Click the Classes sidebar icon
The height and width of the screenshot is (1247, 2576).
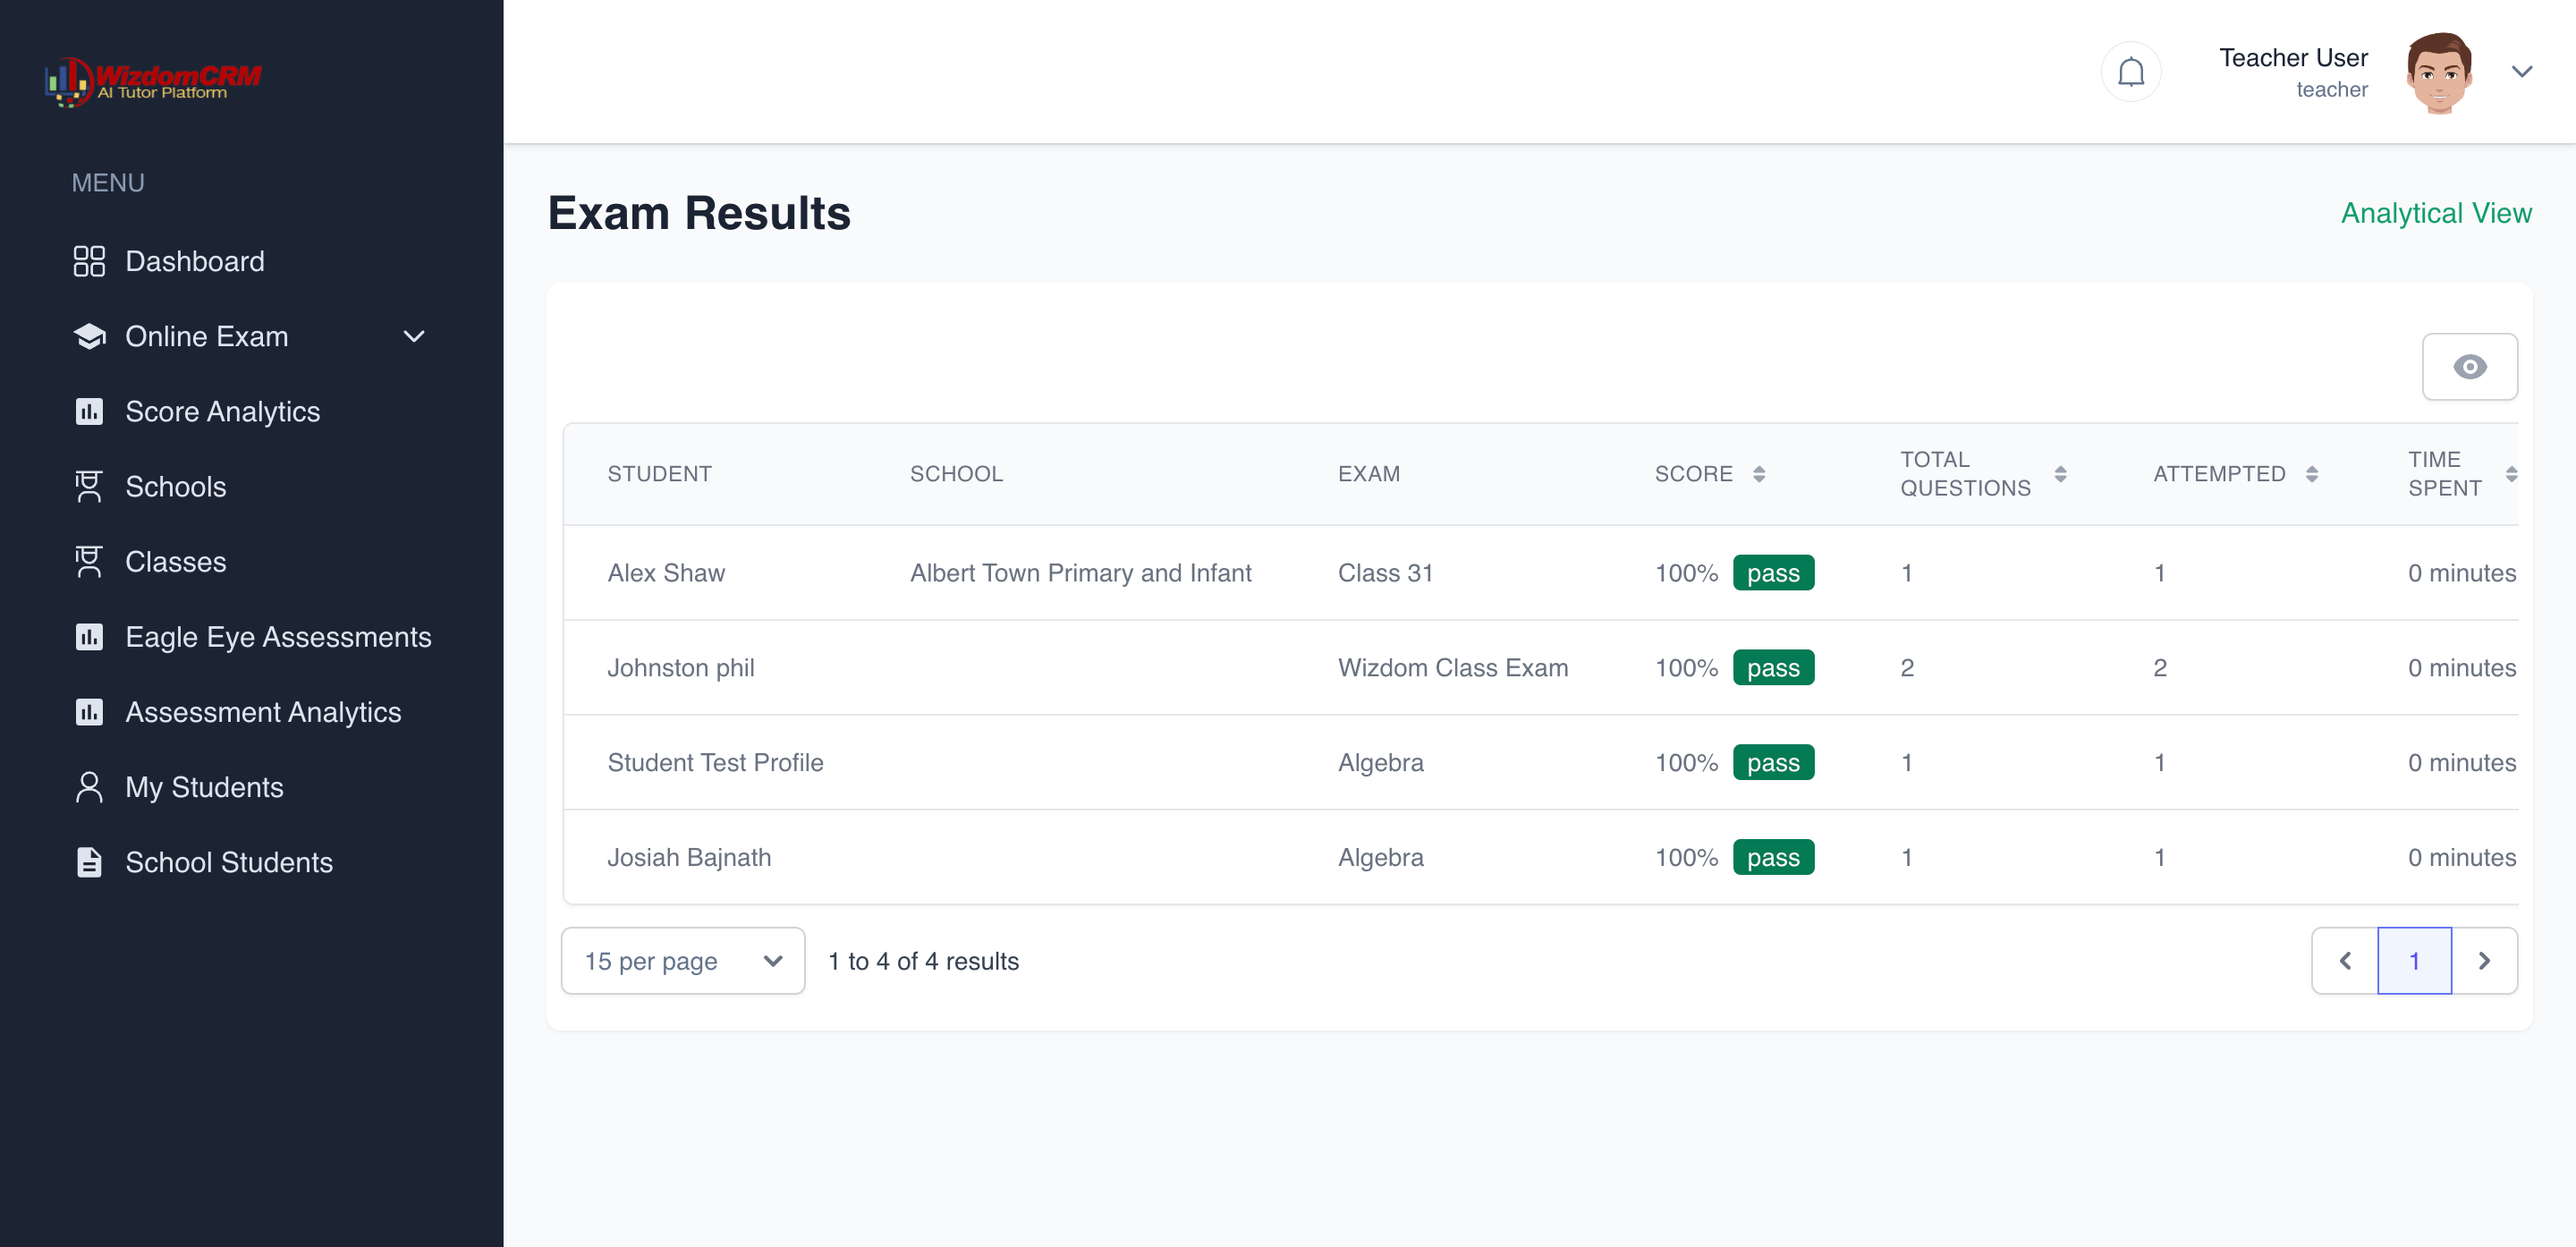[89, 562]
